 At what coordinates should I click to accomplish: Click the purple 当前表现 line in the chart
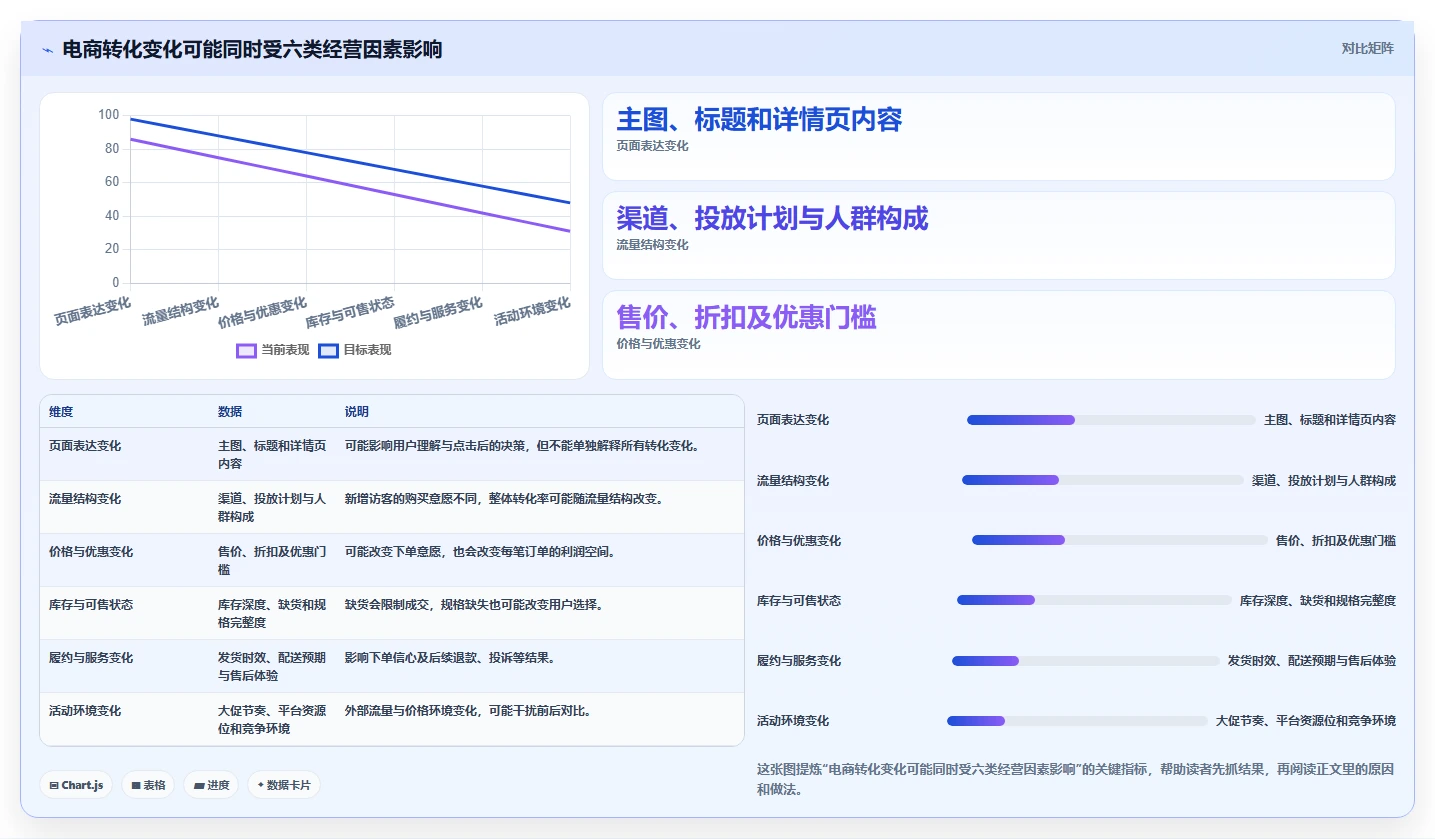point(350,185)
